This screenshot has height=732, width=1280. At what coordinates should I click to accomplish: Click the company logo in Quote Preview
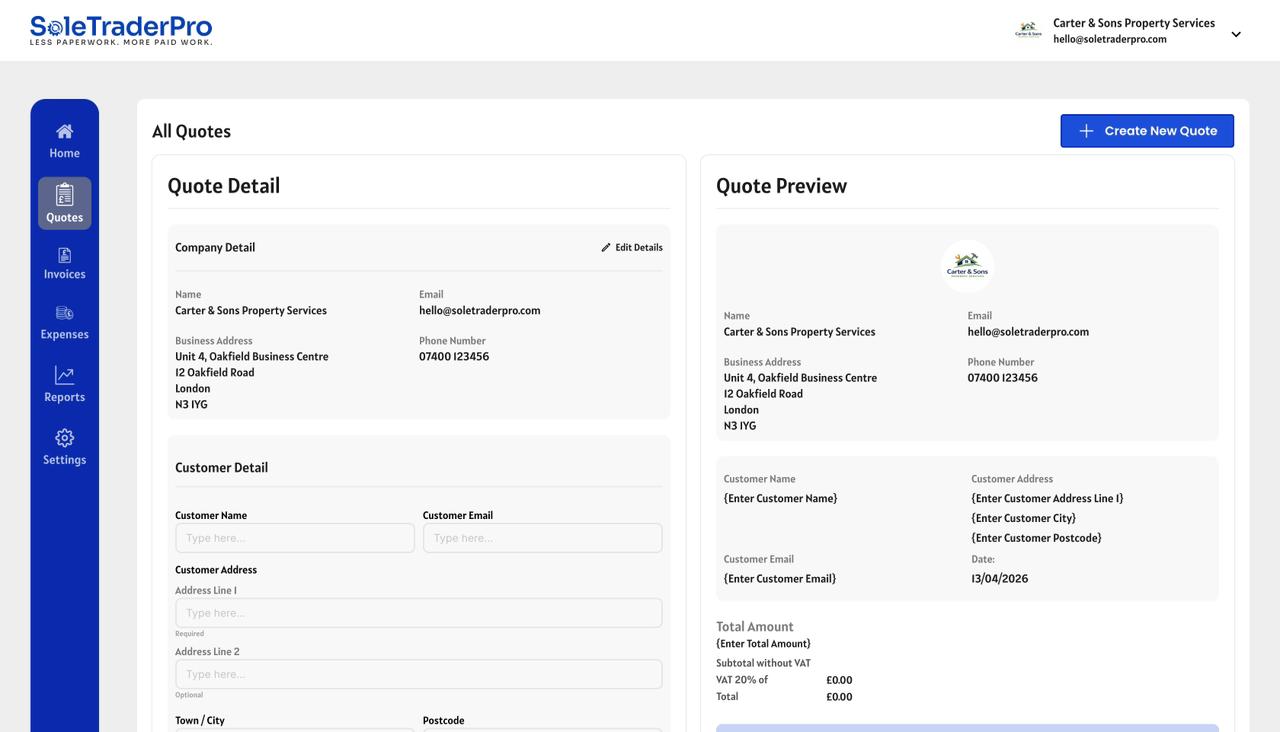(x=967, y=267)
